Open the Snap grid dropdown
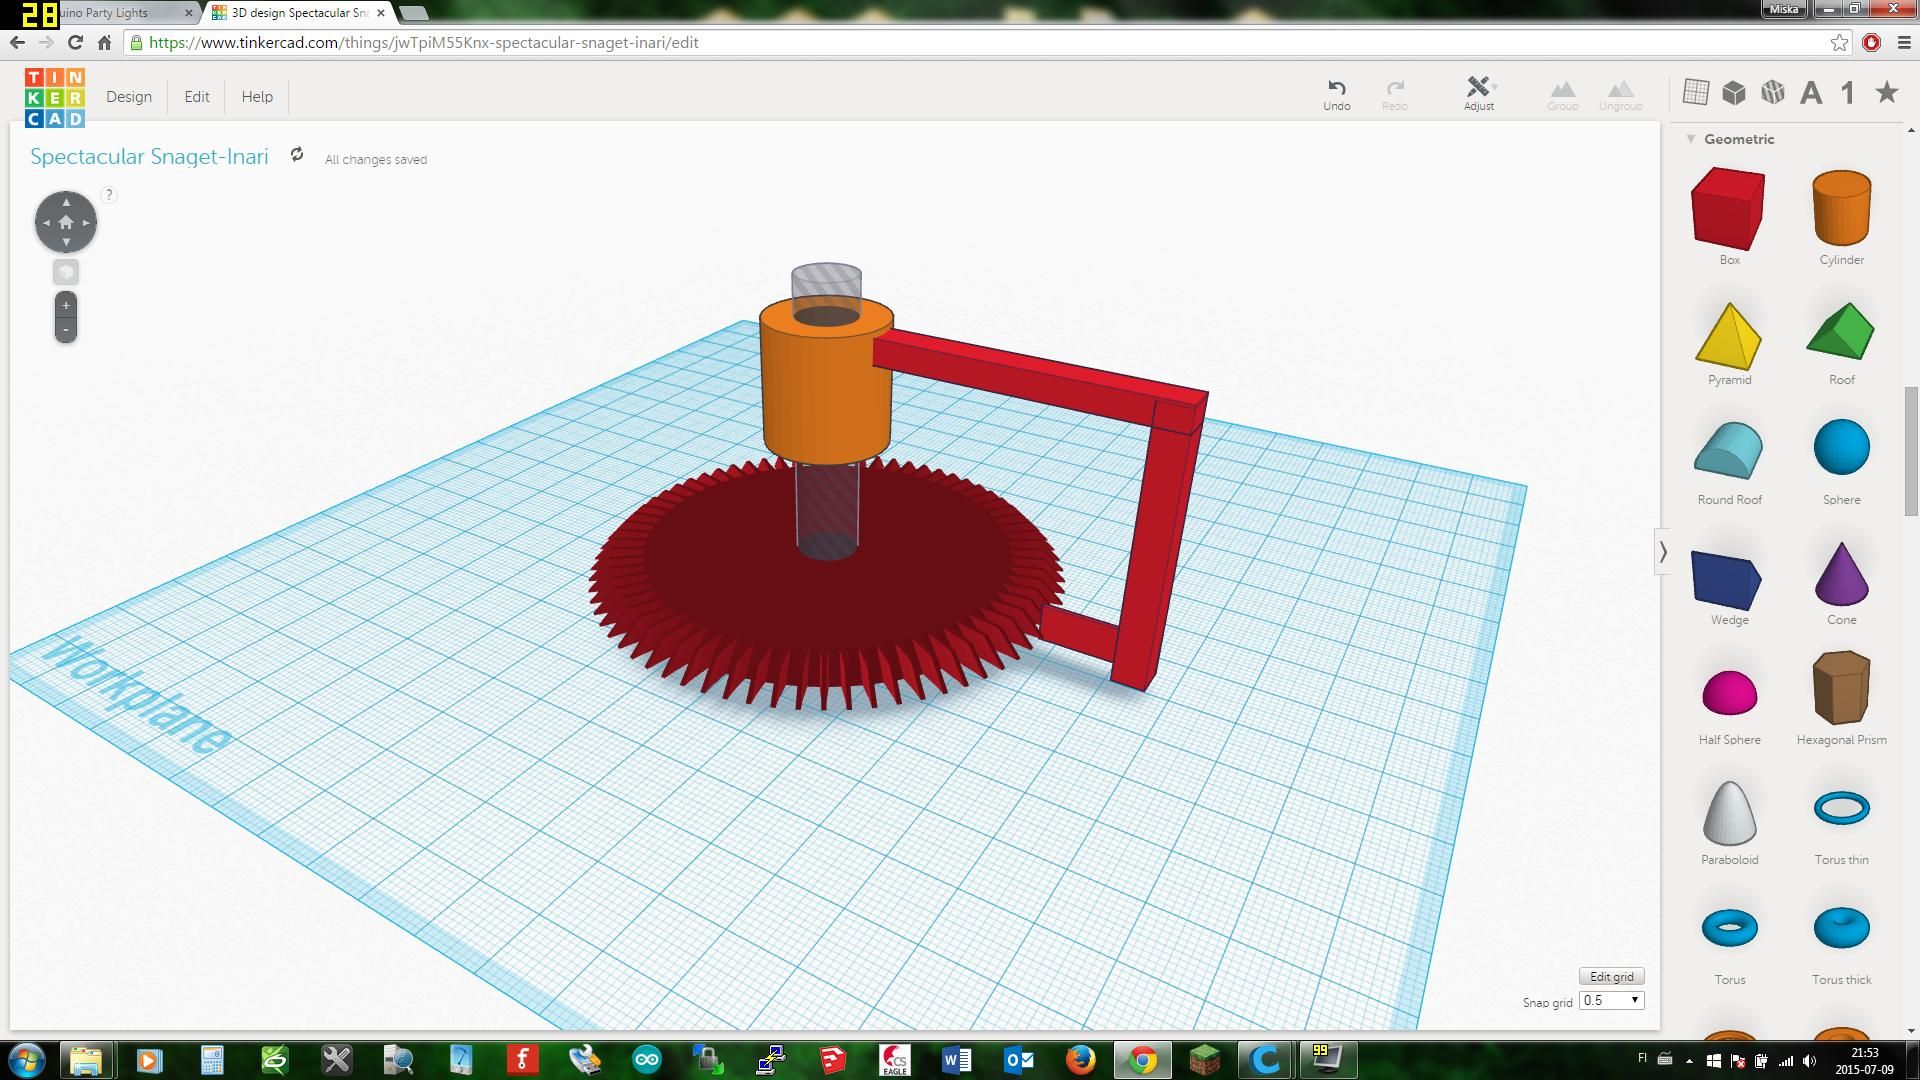1920x1080 pixels. (x=1610, y=1000)
